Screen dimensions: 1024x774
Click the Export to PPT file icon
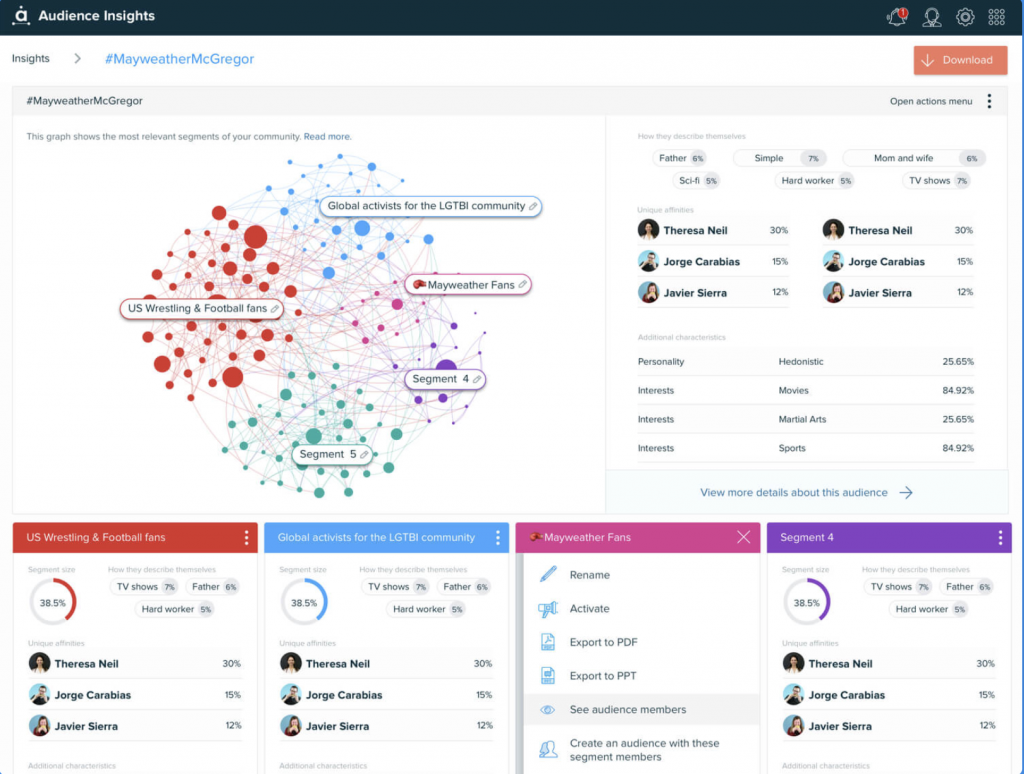548,675
